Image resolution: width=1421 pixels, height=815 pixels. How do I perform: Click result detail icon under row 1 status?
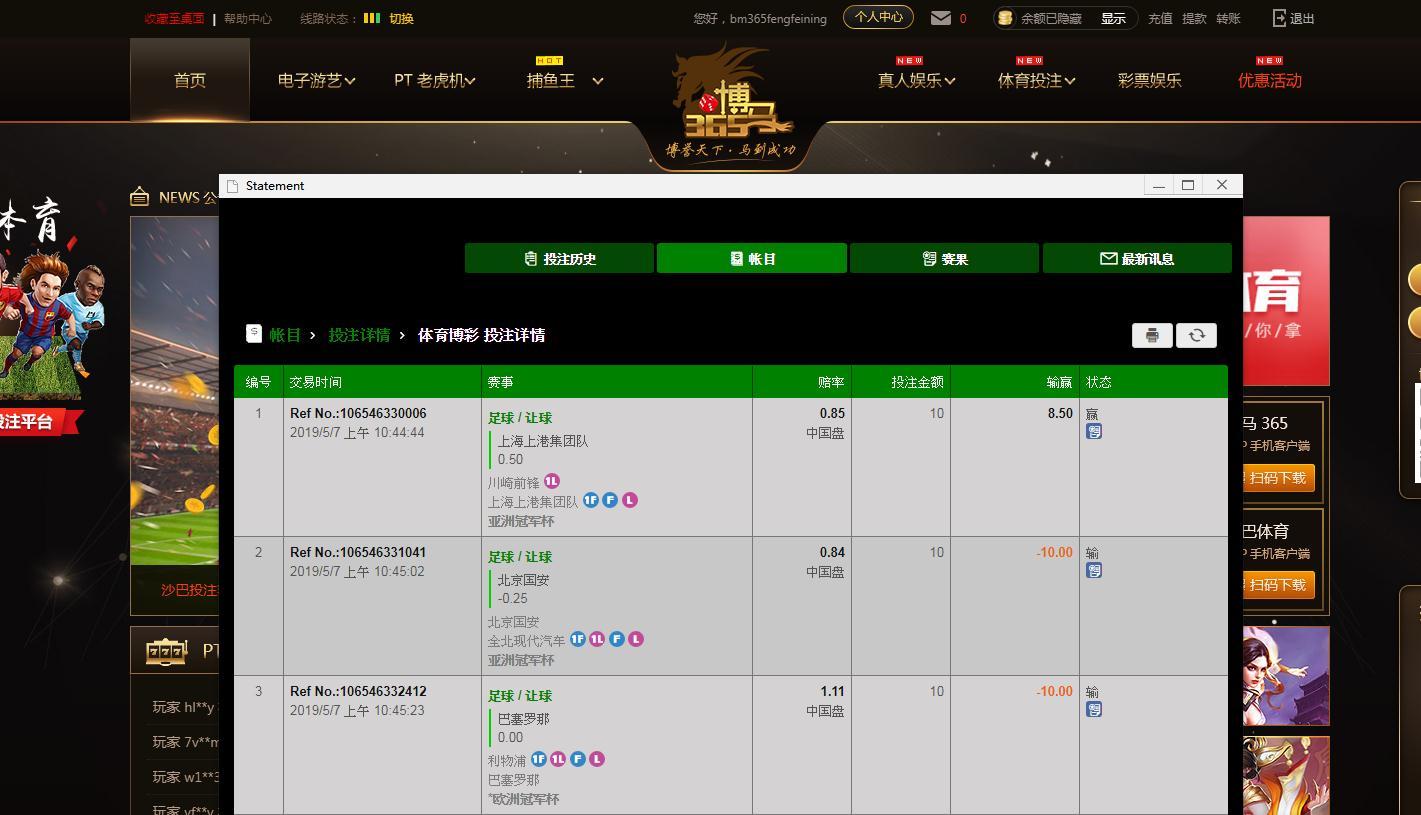point(1094,432)
